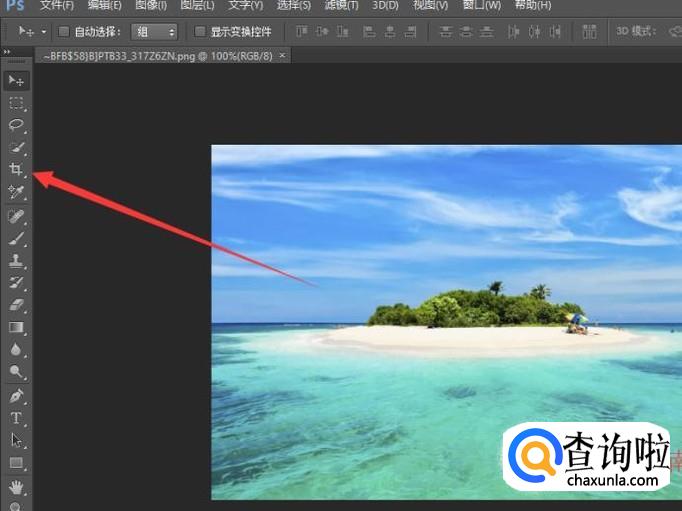Select the Gradient tool
Image resolution: width=682 pixels, height=511 pixels.
(x=16, y=327)
